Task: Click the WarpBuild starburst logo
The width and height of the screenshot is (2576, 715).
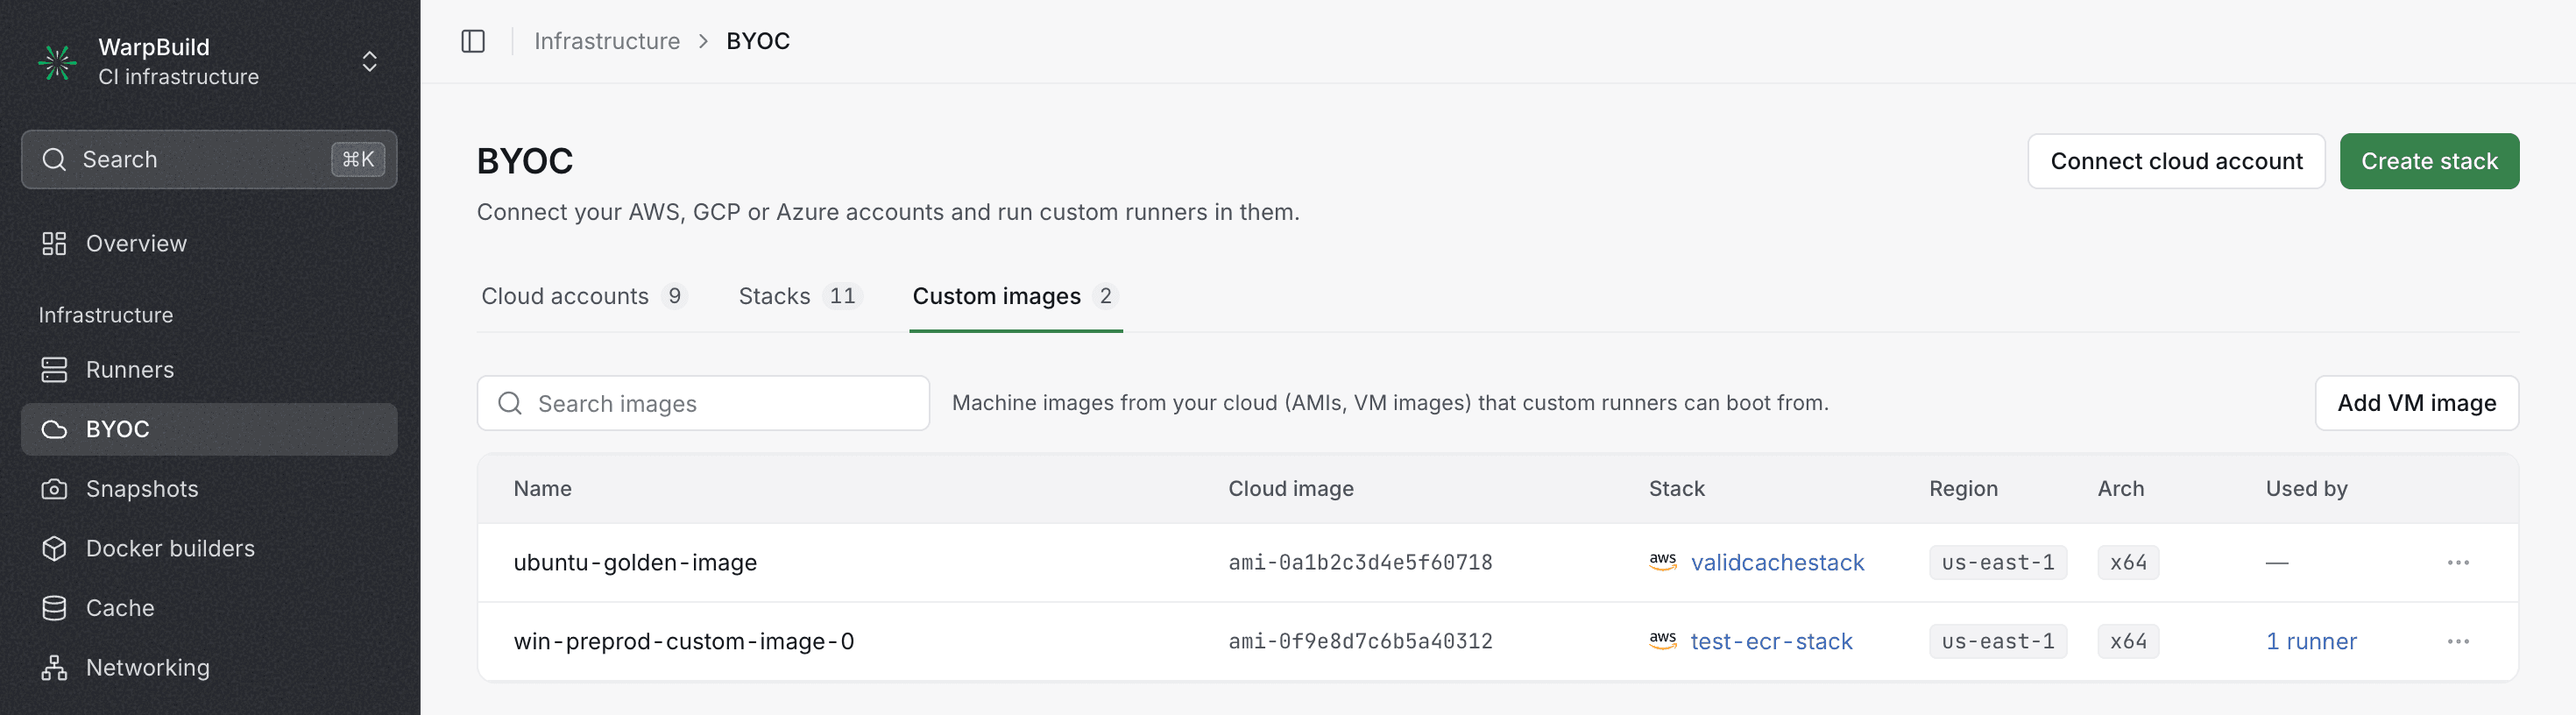Action: (x=57, y=62)
